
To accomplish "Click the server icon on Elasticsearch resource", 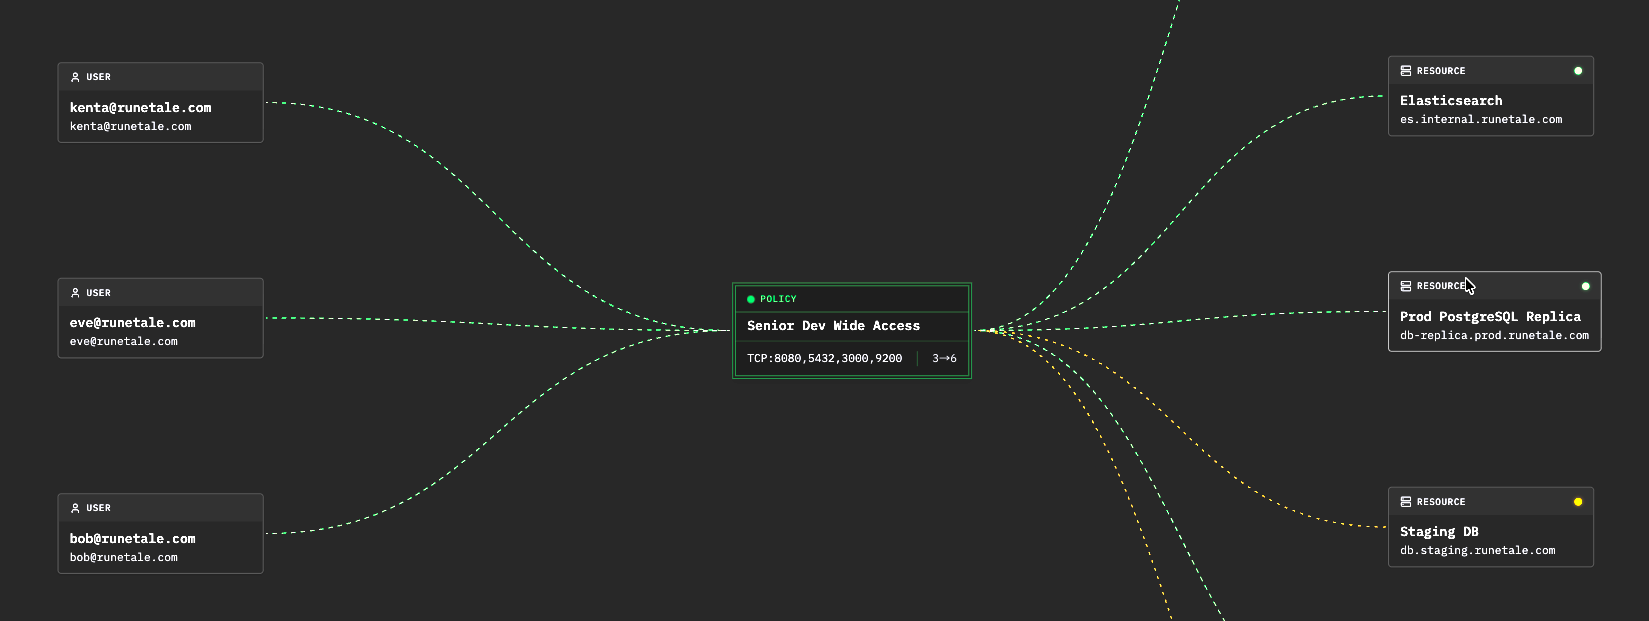I will pos(1406,71).
